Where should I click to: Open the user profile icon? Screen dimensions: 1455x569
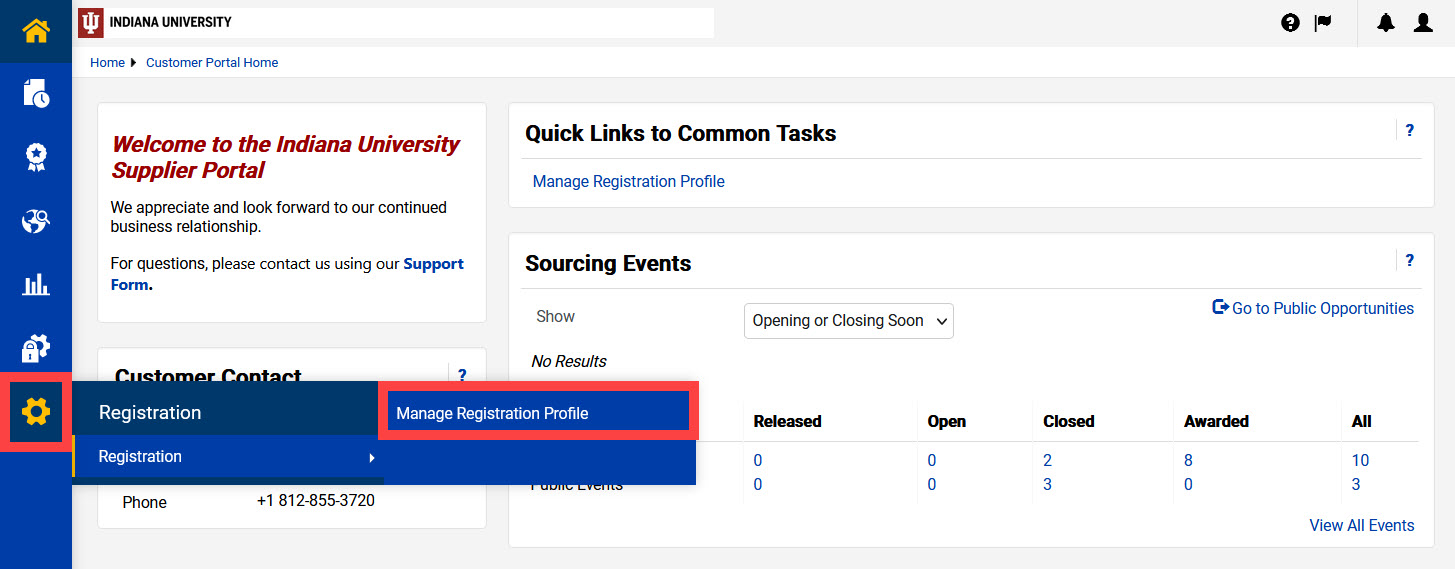pyautogui.click(x=1423, y=23)
